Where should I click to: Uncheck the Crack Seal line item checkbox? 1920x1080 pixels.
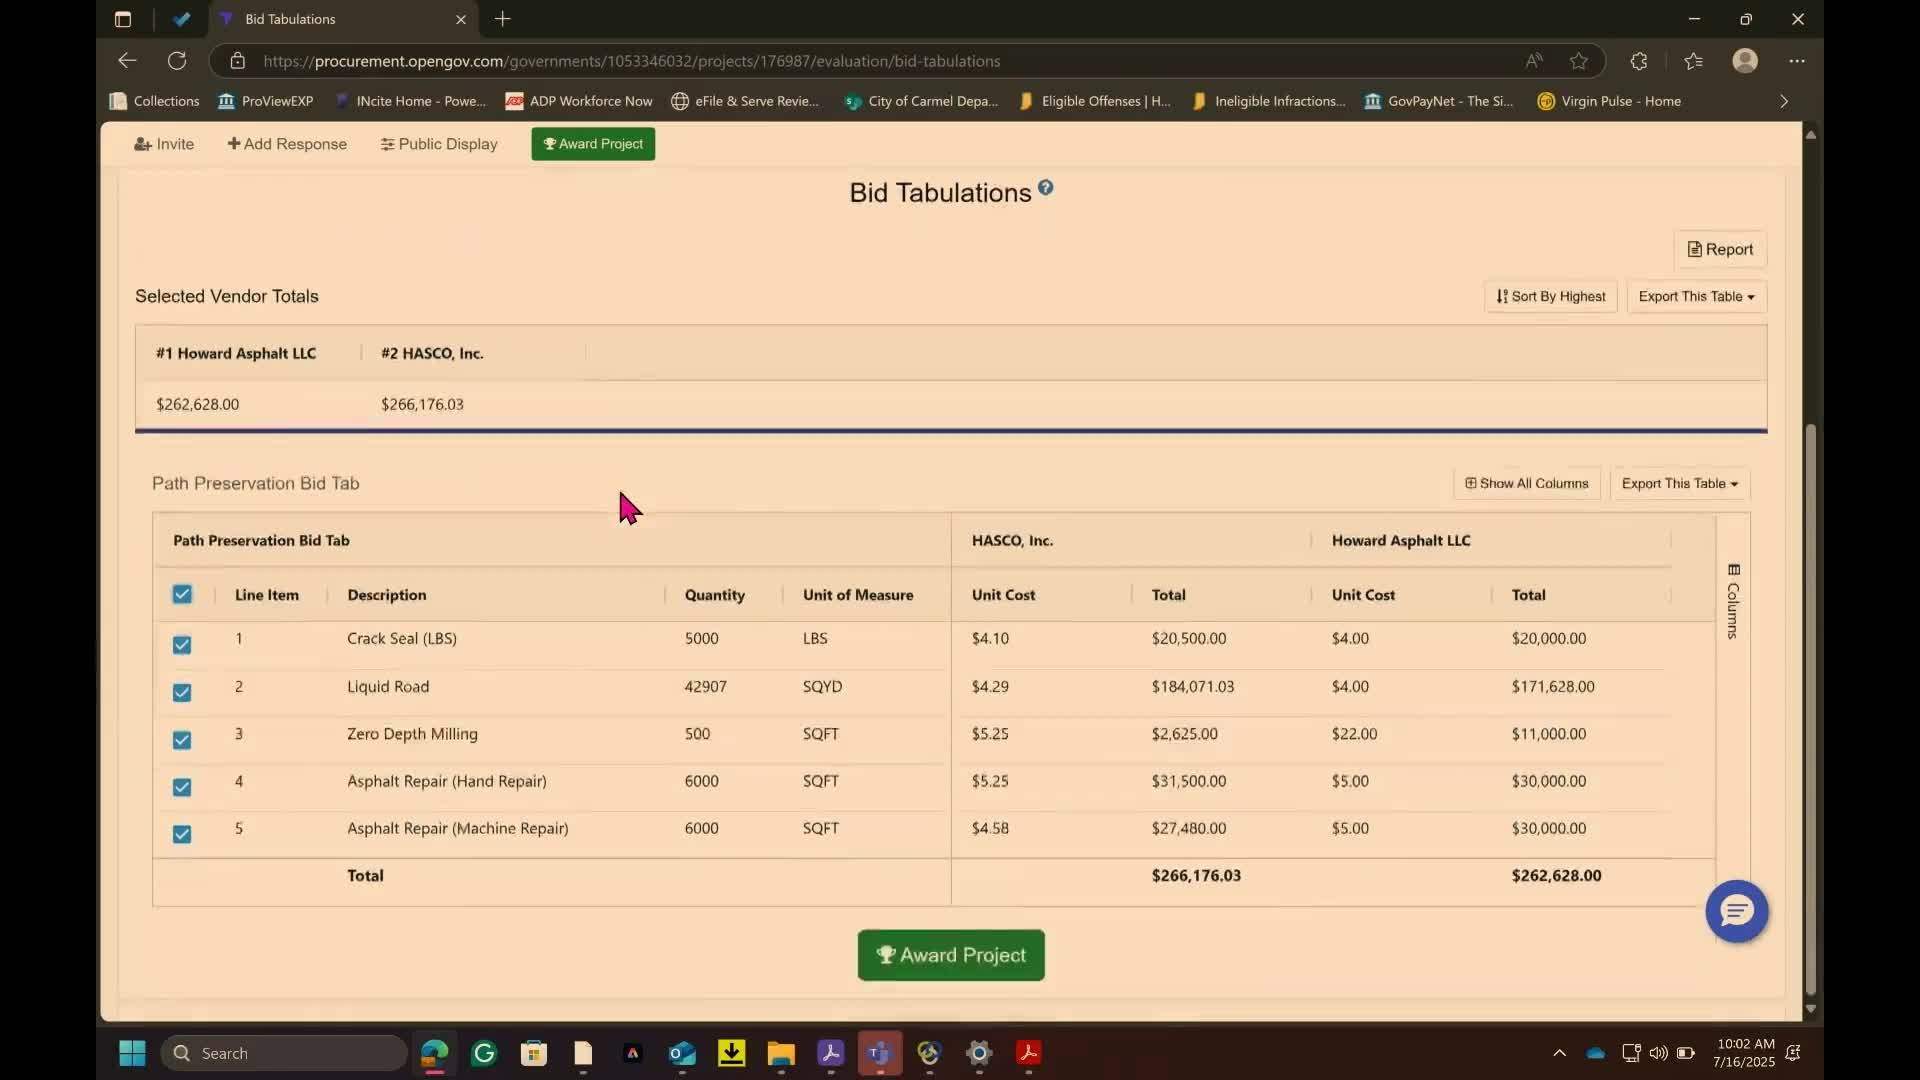pyautogui.click(x=182, y=645)
